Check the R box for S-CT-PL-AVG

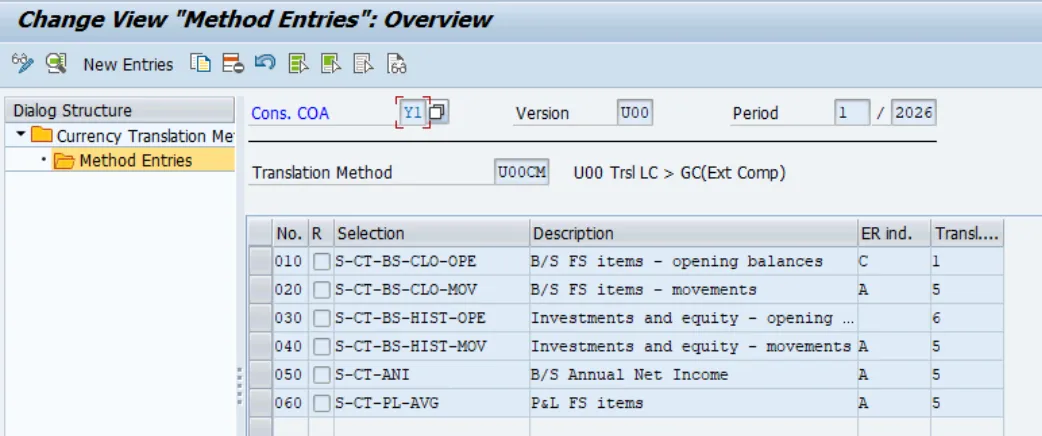click(x=321, y=403)
